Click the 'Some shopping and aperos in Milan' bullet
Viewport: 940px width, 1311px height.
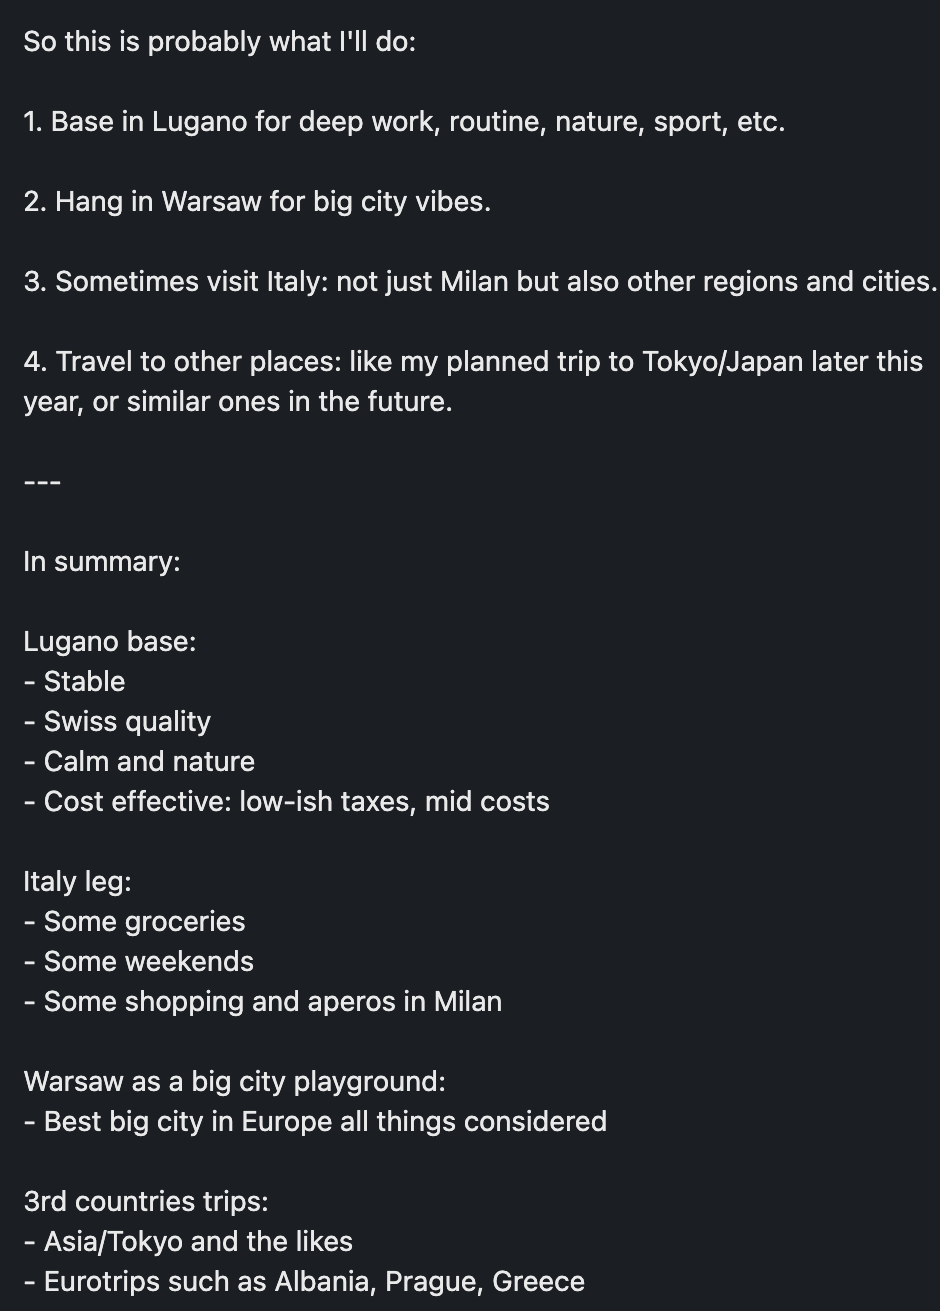(262, 1002)
